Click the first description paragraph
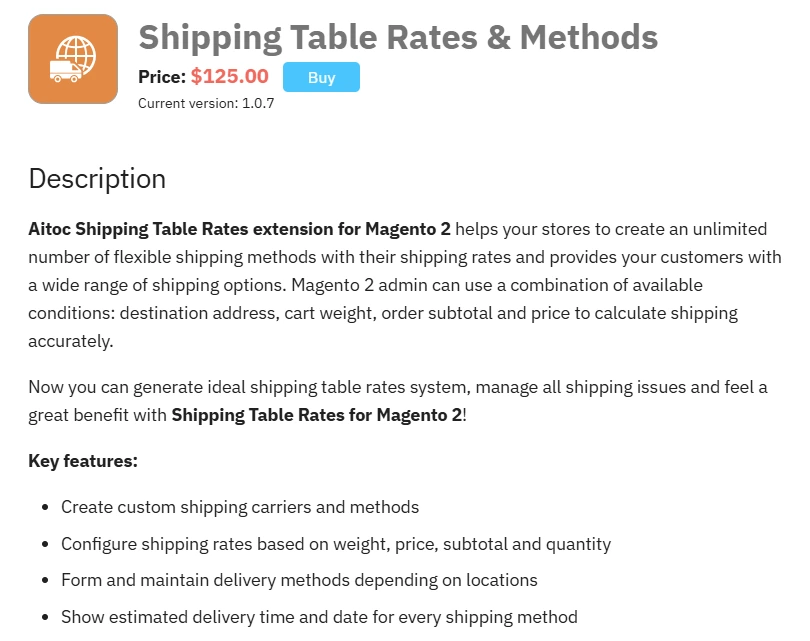Image resolution: width=810 pixels, height=641 pixels. (x=400, y=284)
